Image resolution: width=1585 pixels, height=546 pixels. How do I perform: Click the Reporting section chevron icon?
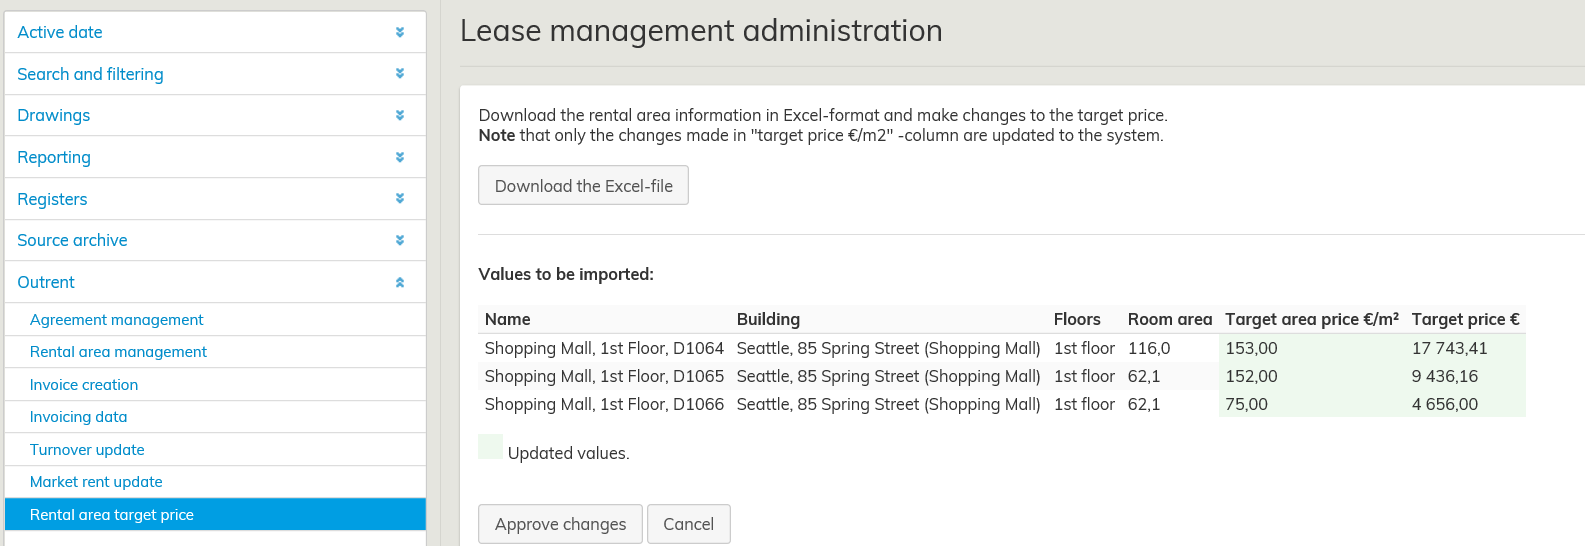coord(400,157)
